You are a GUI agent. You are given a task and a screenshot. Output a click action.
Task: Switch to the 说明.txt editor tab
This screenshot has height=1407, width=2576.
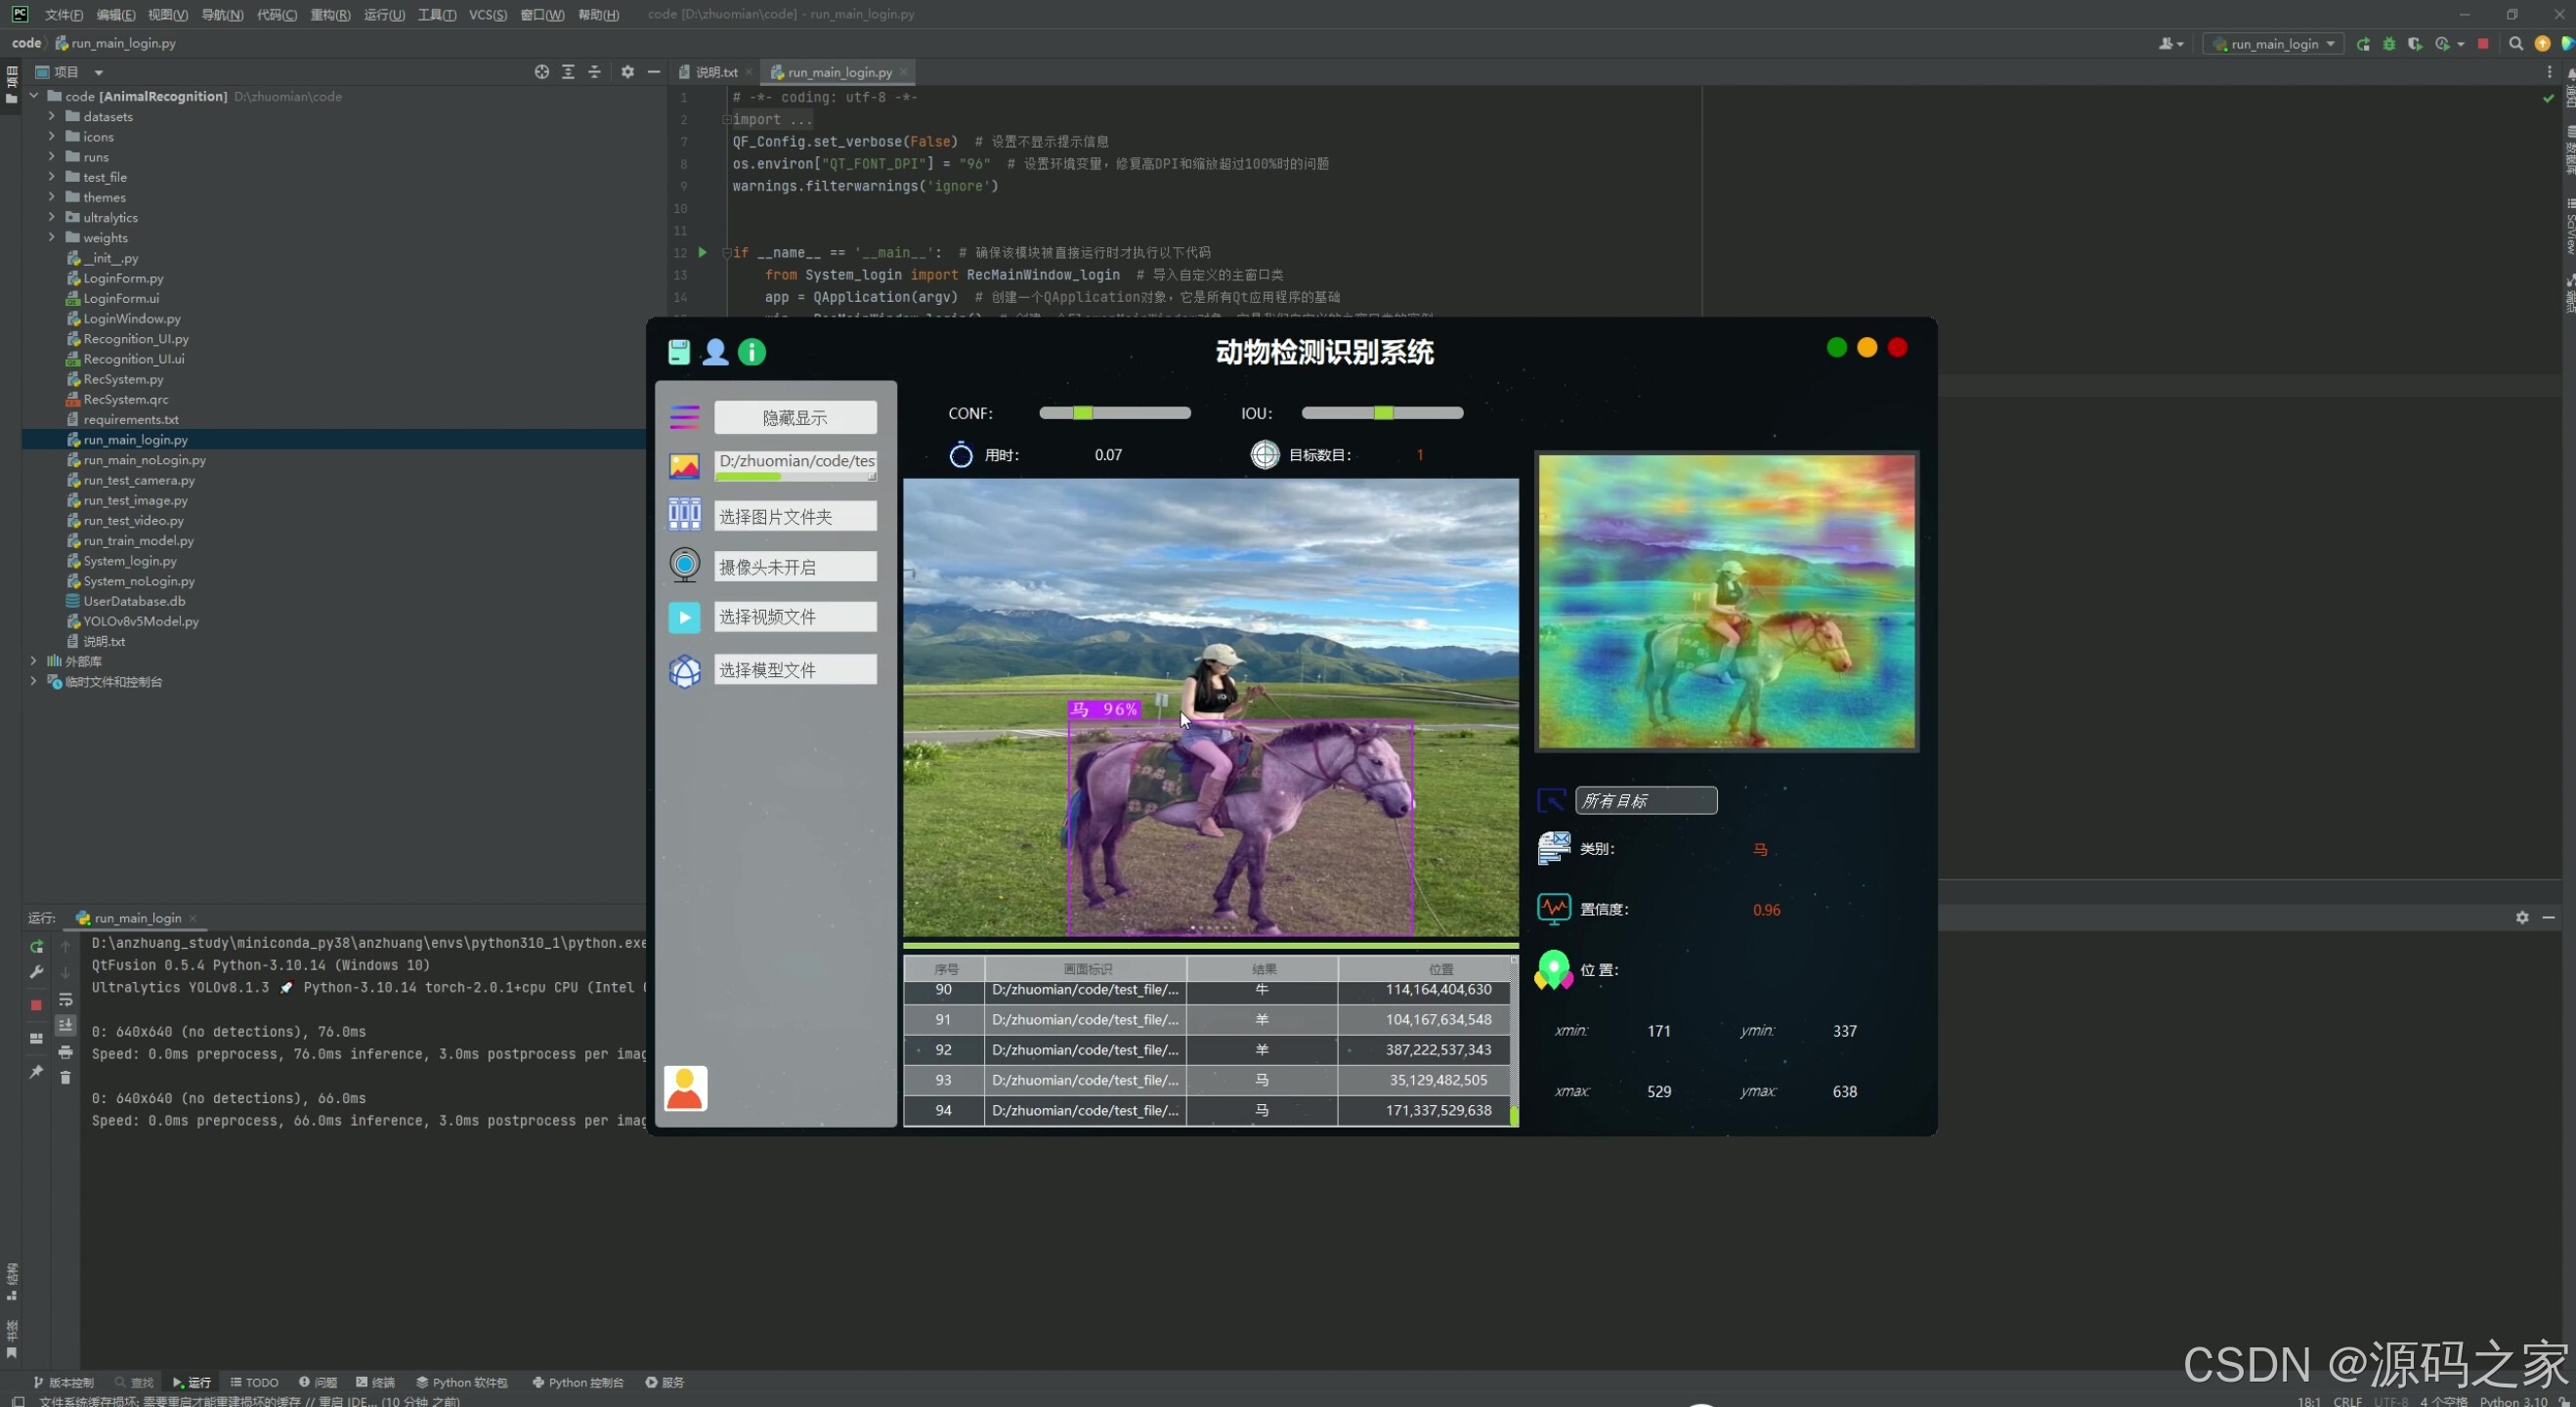click(716, 72)
